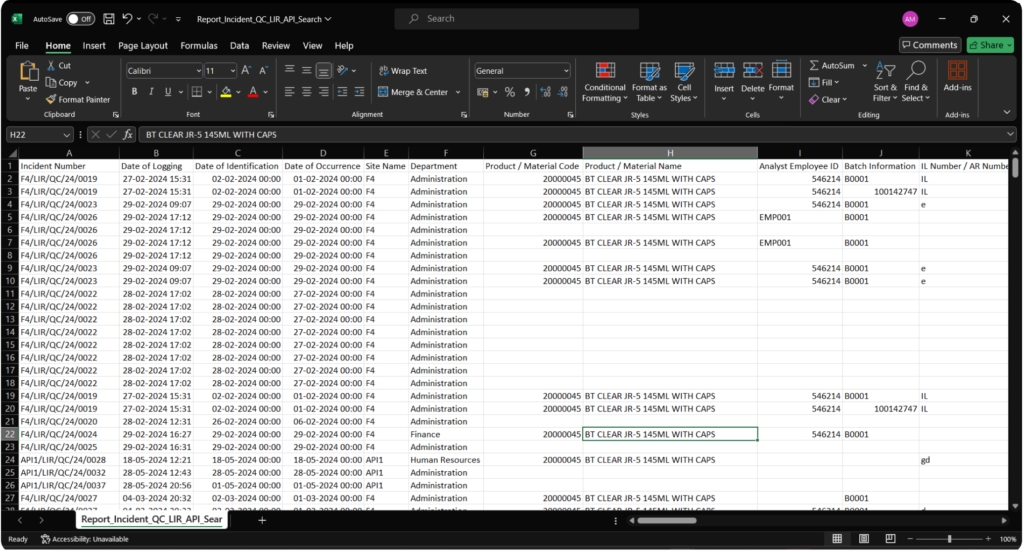This screenshot has width=1024, height=552.
Task: Open Format as Table gallery
Action: click(649, 82)
